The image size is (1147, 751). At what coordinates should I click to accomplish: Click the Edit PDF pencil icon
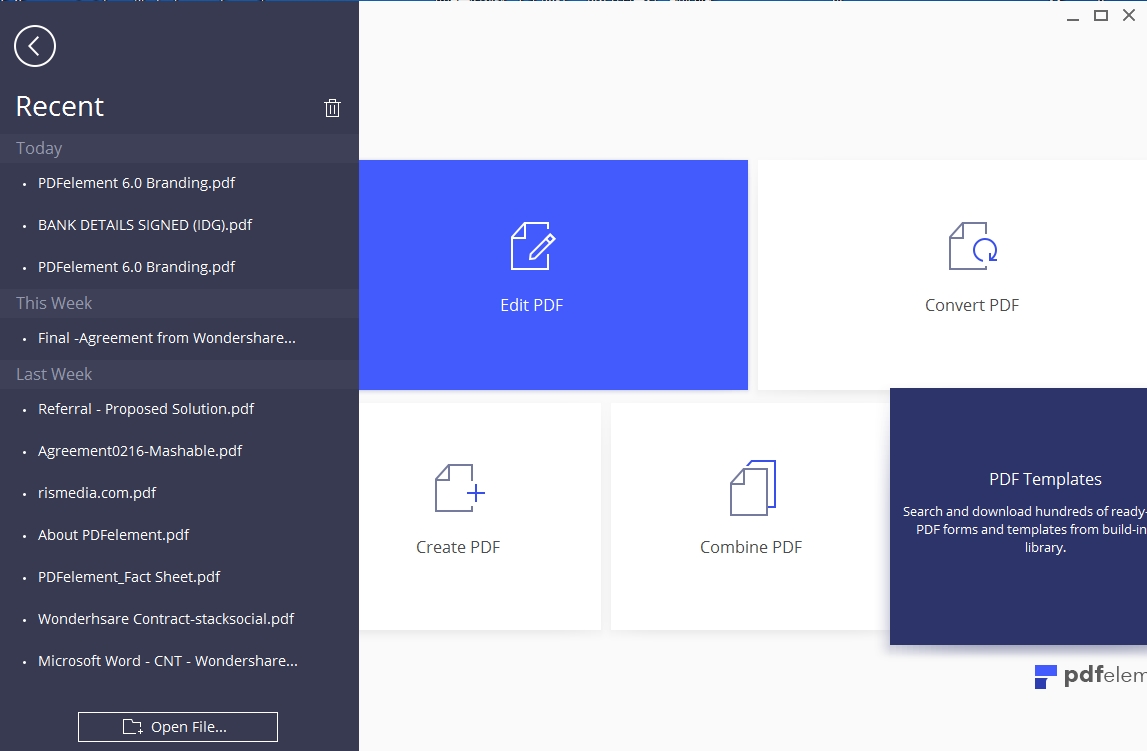click(533, 246)
